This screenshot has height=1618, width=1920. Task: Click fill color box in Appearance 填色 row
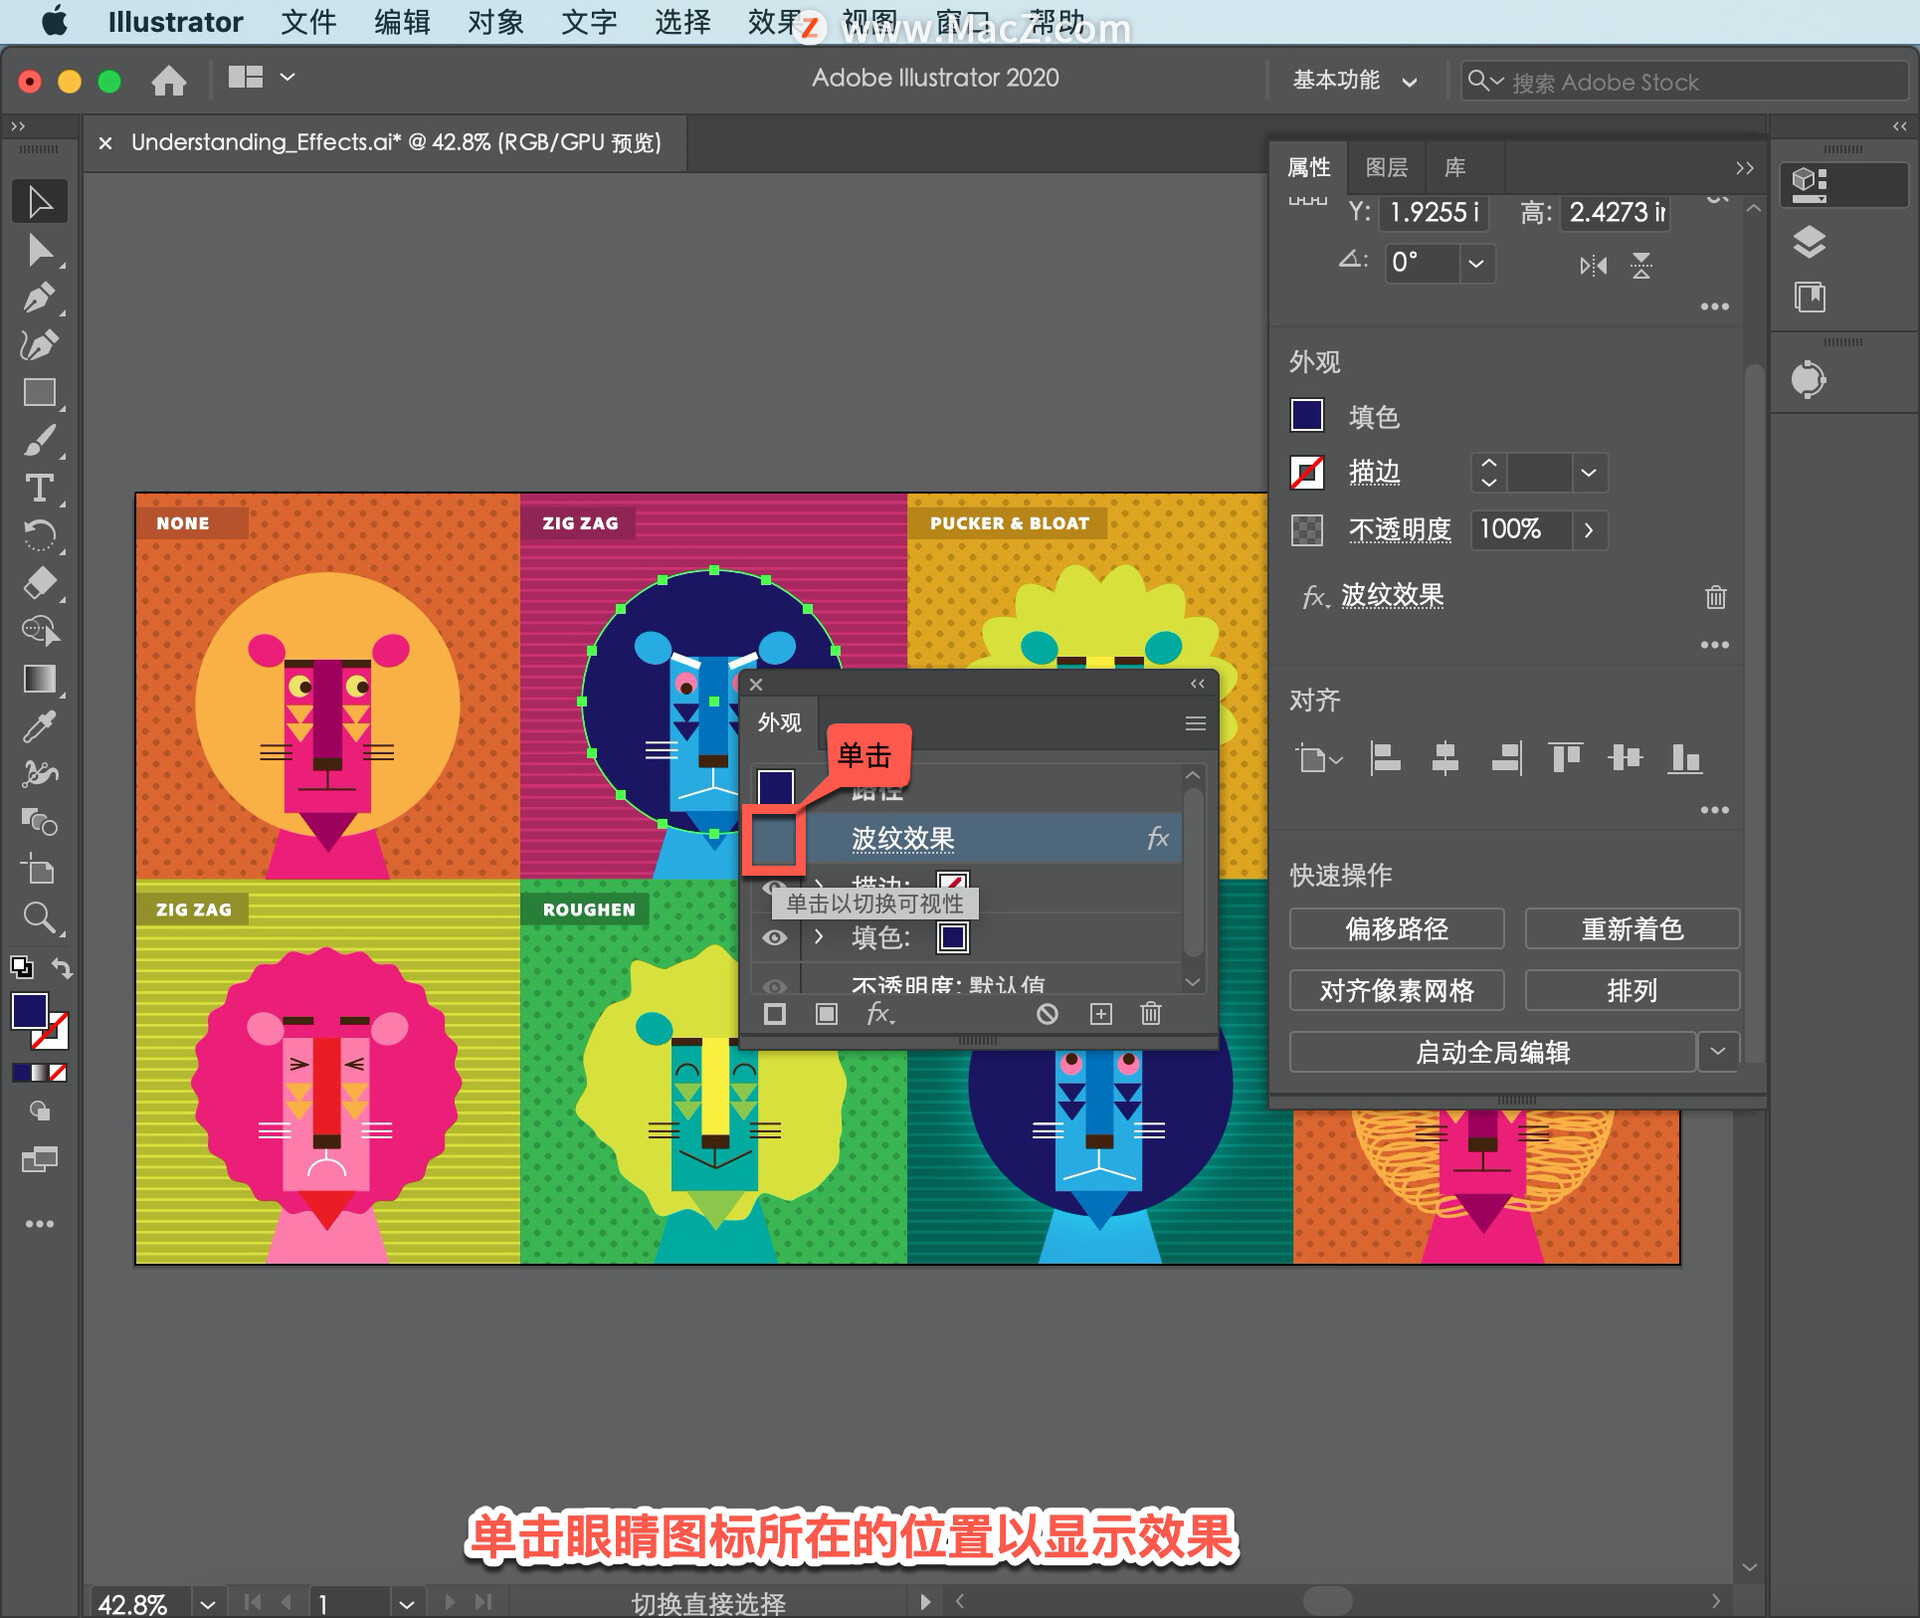952,937
